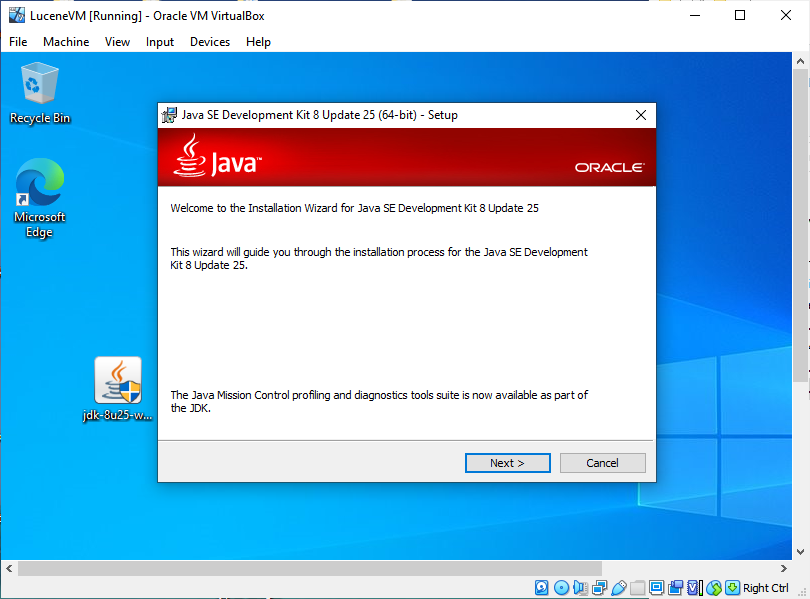
Task: Click the USB devices status icon
Action: coord(618,588)
